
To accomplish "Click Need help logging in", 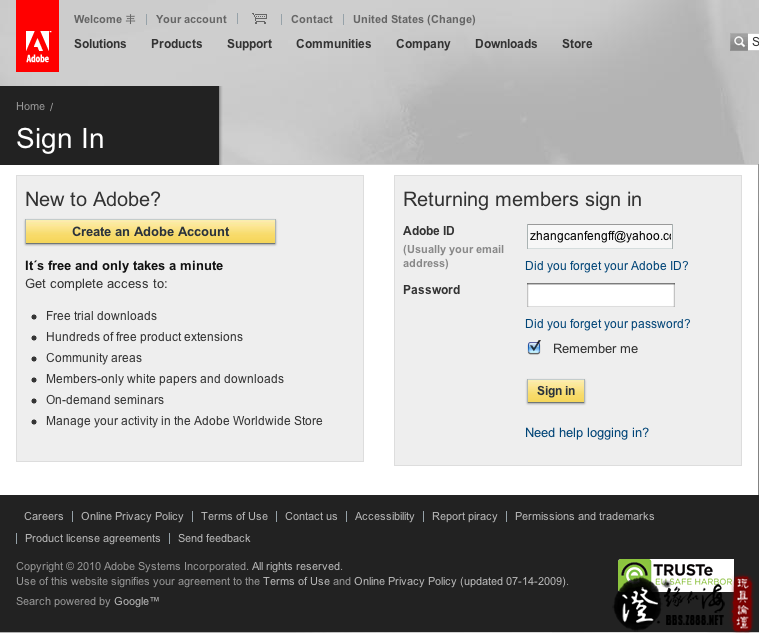I will [x=587, y=433].
